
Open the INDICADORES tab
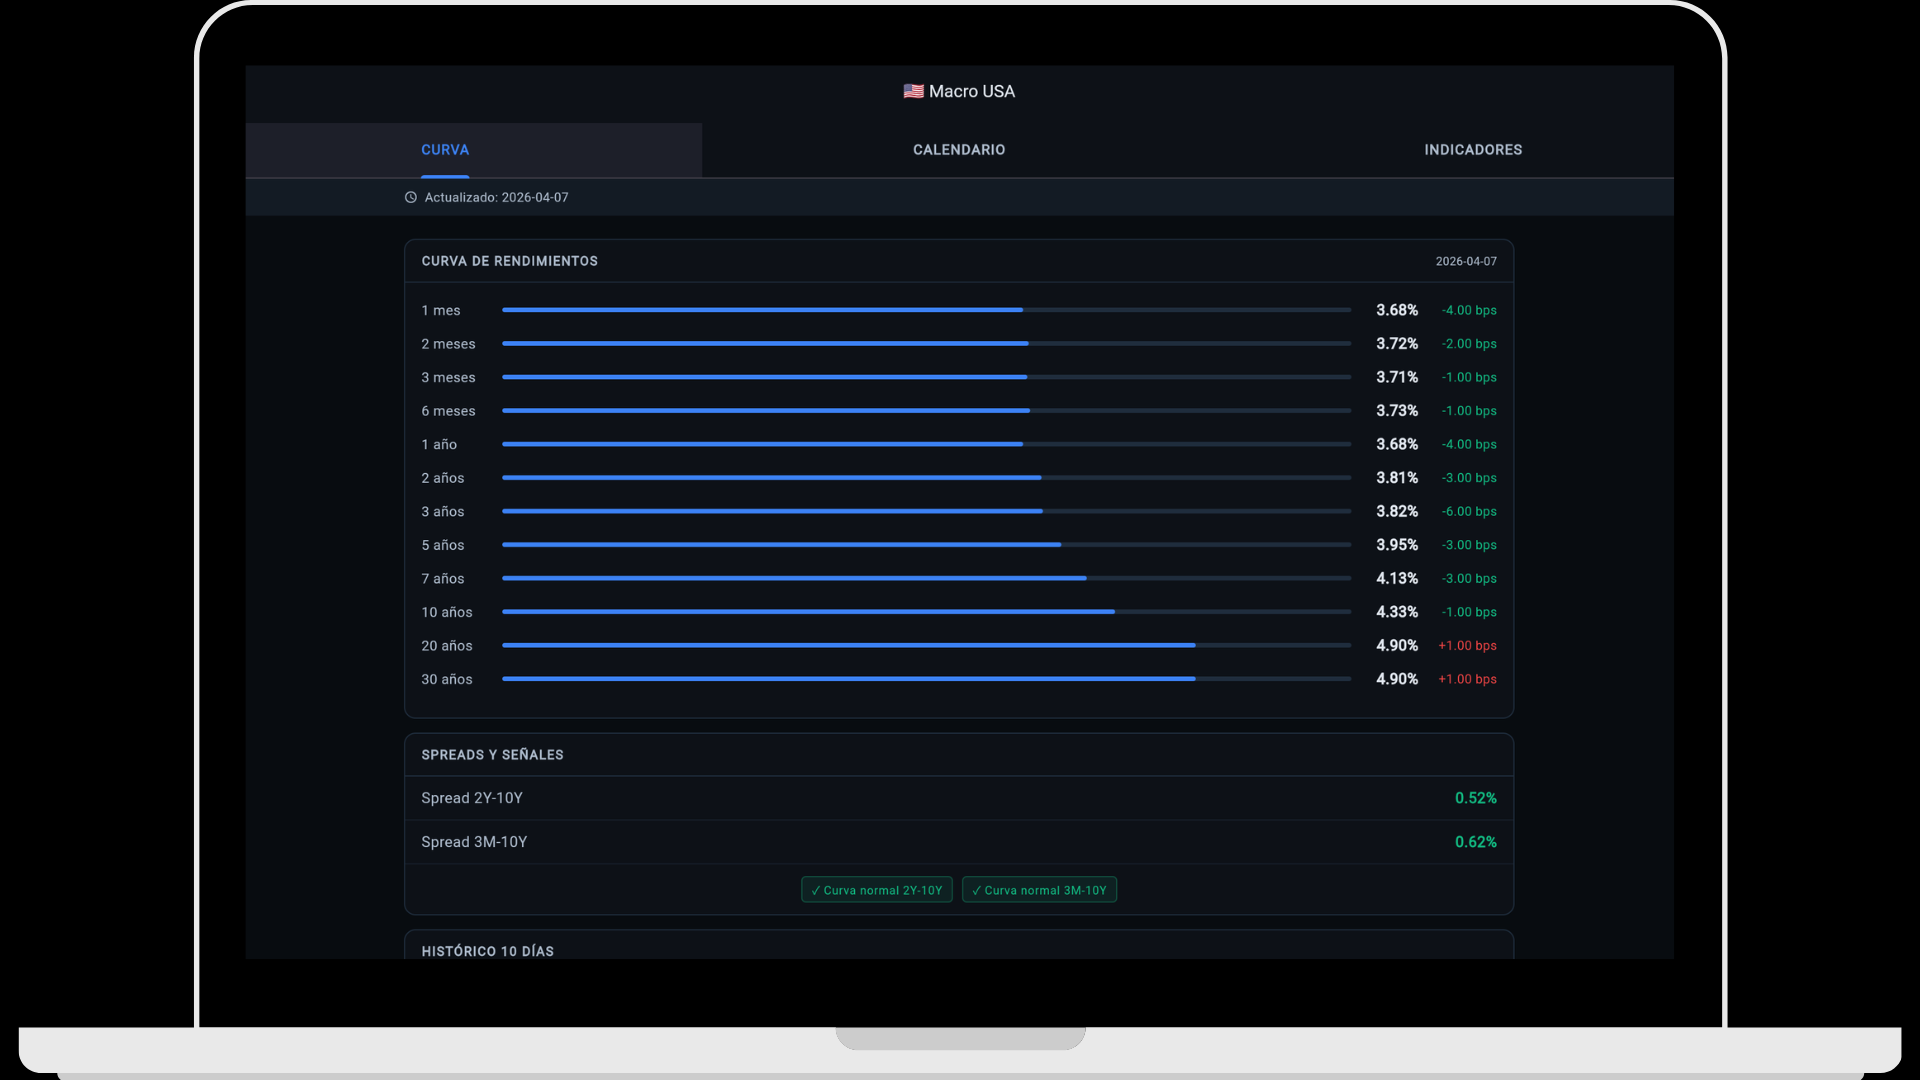1472,149
